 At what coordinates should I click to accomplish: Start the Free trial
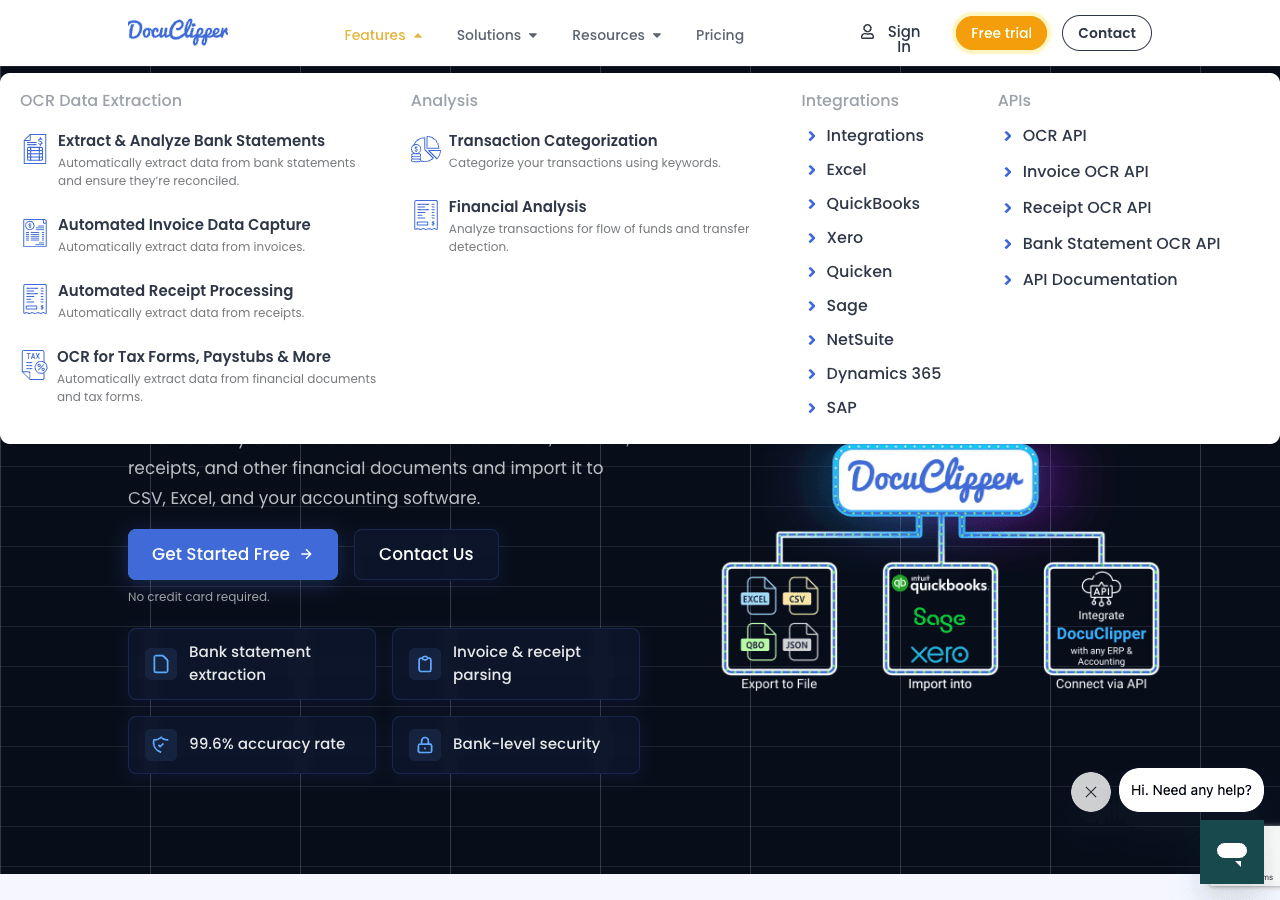click(x=1001, y=33)
